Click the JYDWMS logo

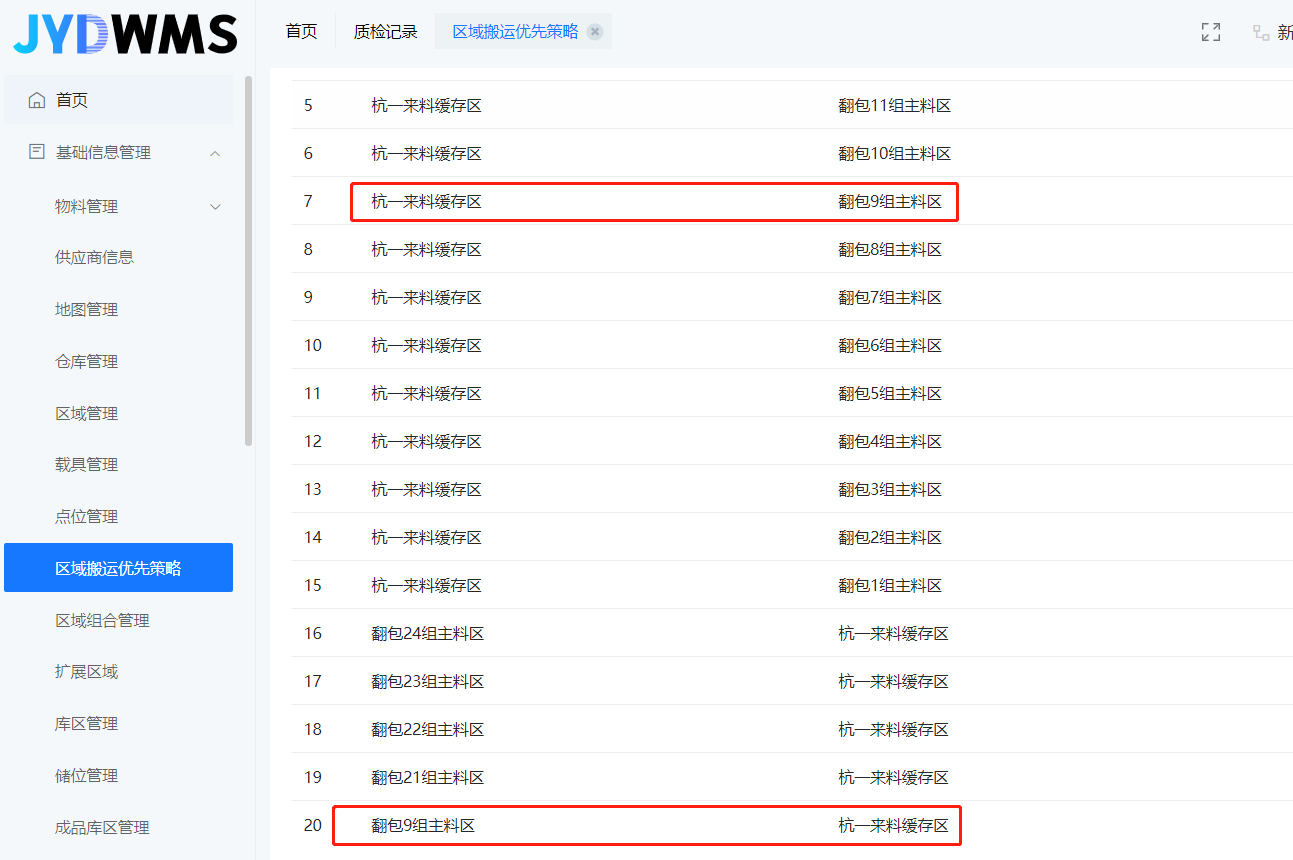pyautogui.click(x=125, y=34)
